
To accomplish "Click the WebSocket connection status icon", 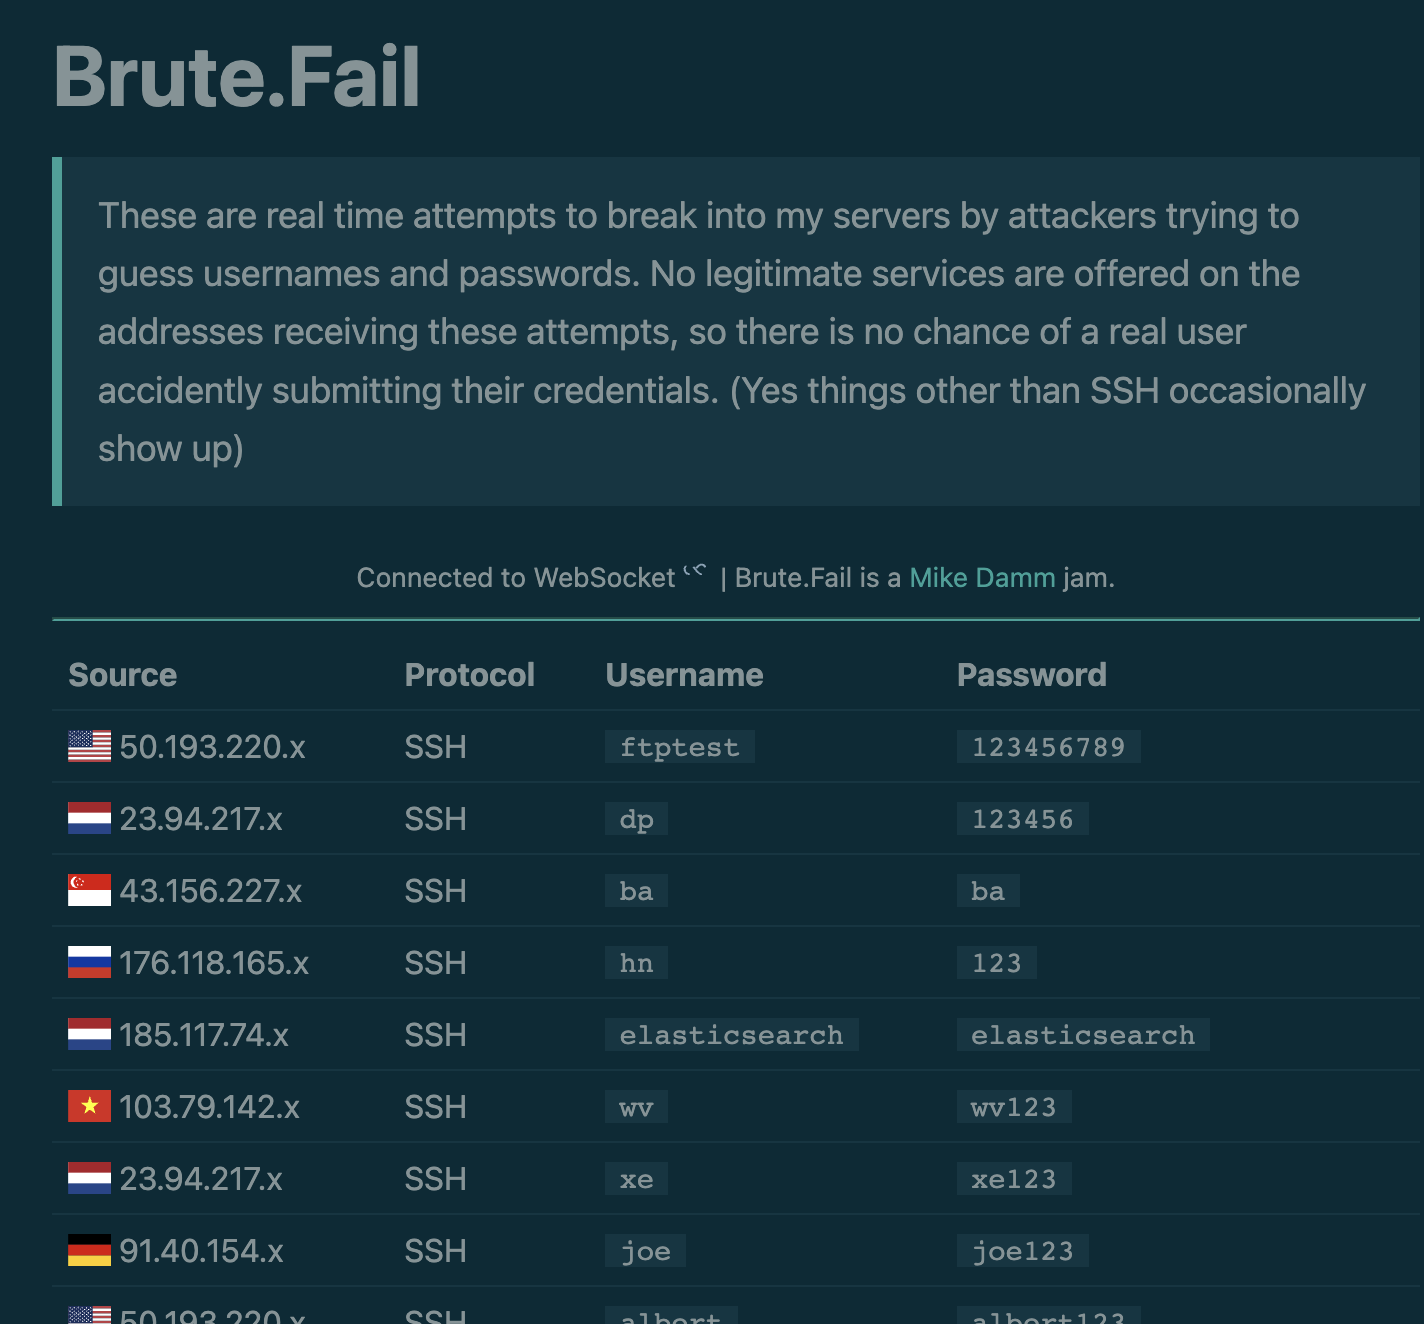I will point(695,573).
